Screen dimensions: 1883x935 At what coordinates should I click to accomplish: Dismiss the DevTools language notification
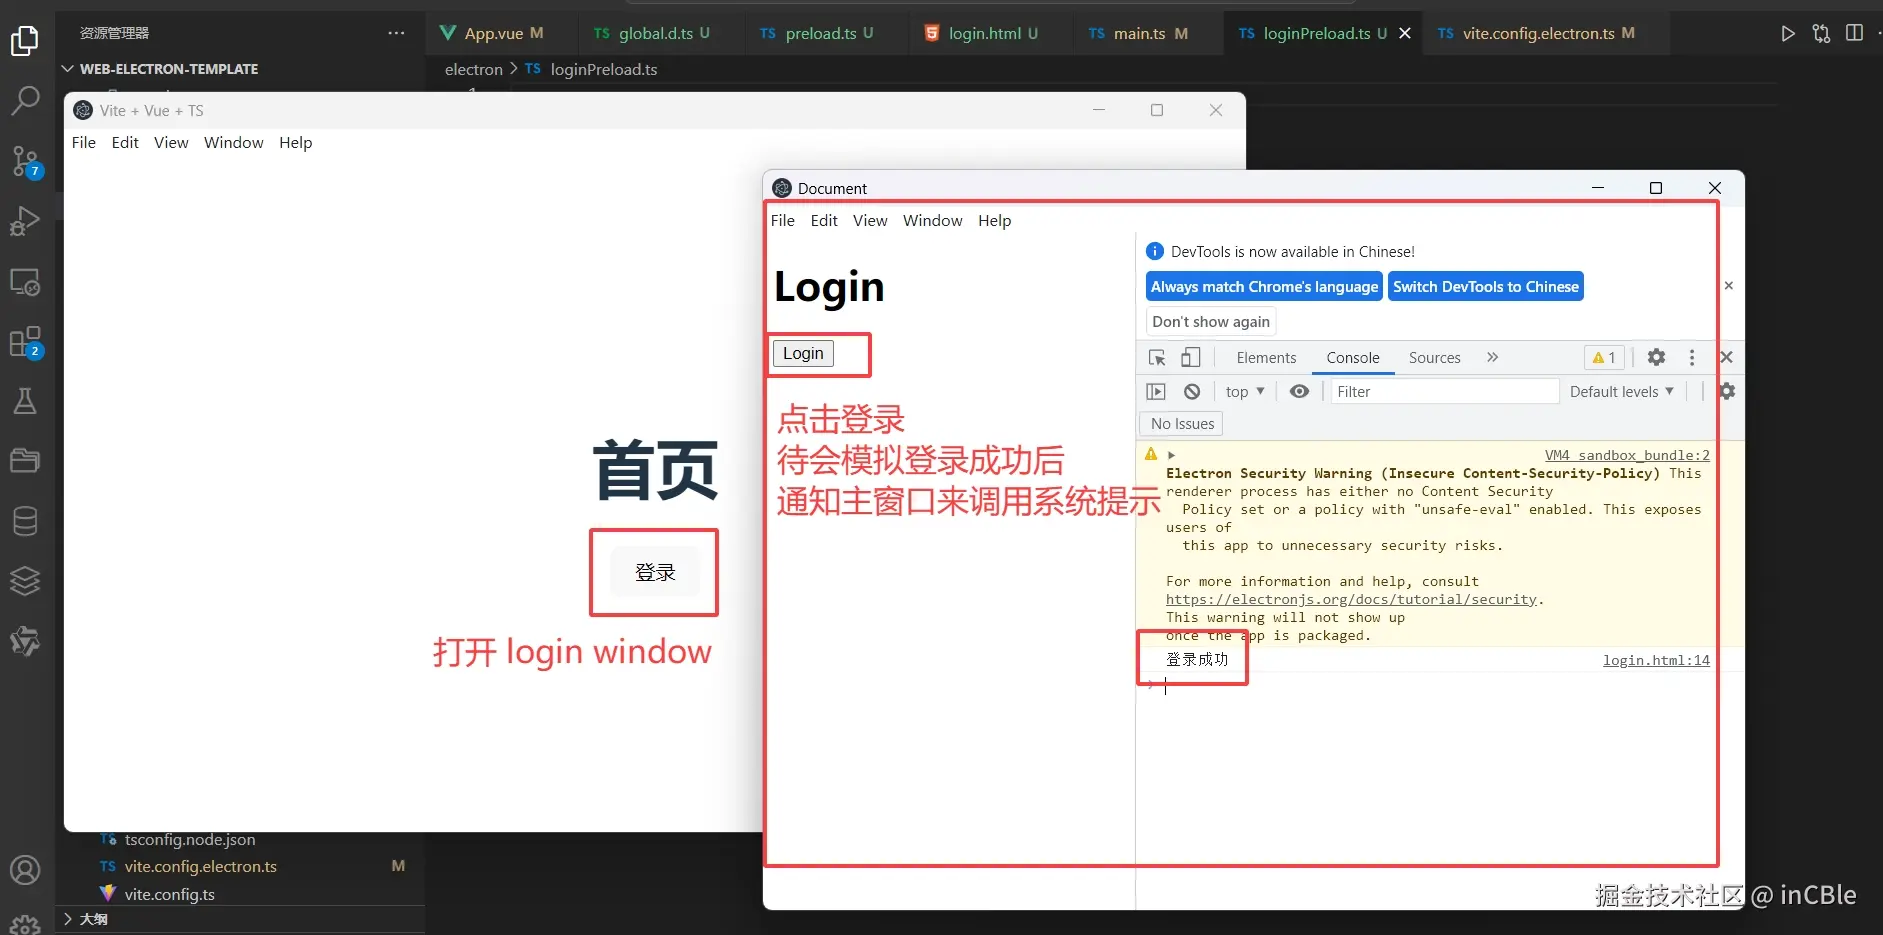1728,286
